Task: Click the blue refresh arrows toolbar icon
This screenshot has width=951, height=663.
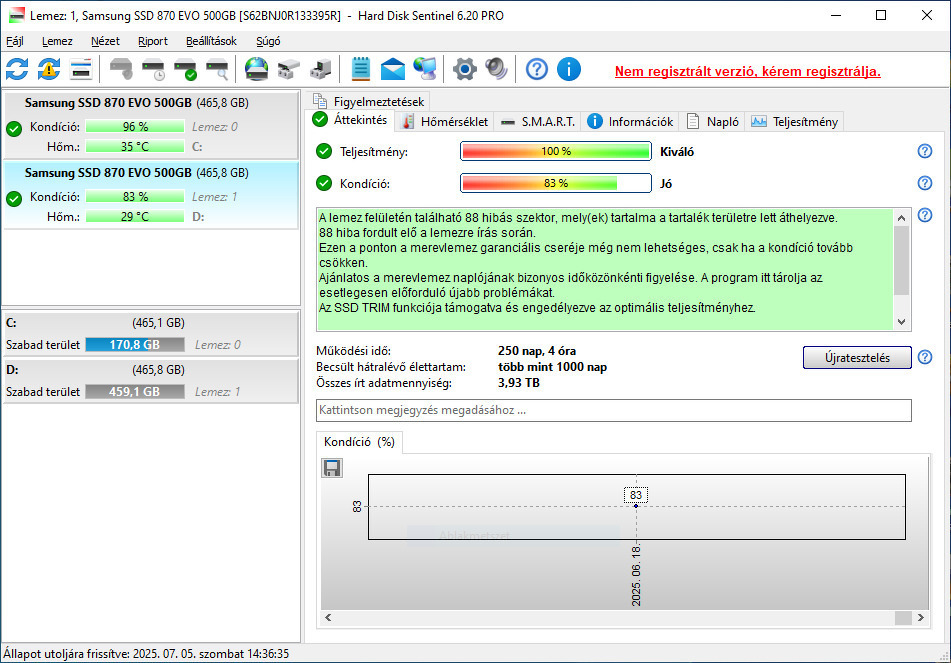Action: [17, 69]
